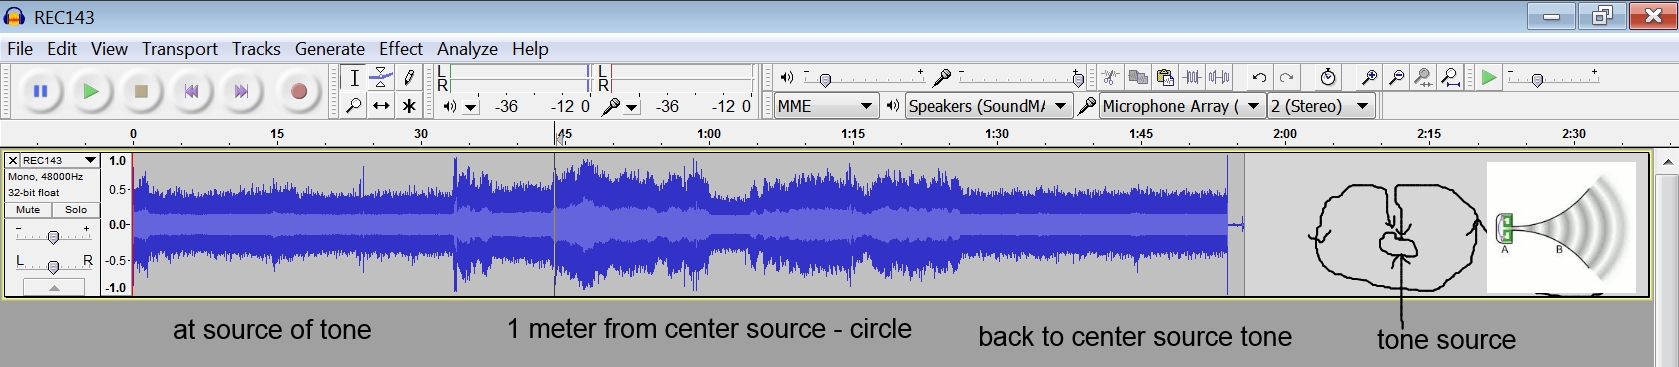
Task: Open the Analyze menu
Action: point(467,49)
